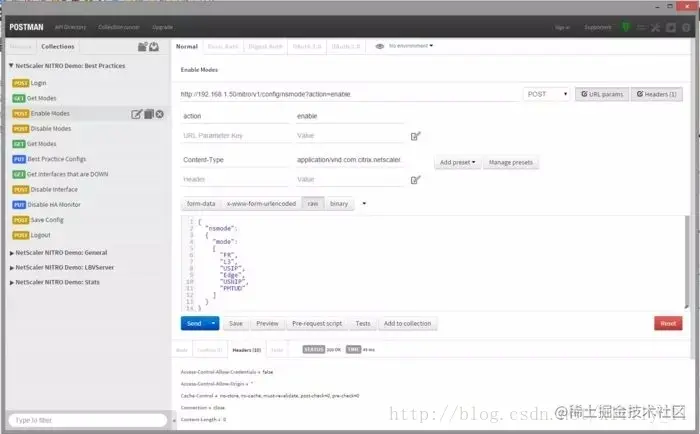Toggle the environment quick-look eye icon
The width and height of the screenshot is (700, 434).
click(379, 46)
